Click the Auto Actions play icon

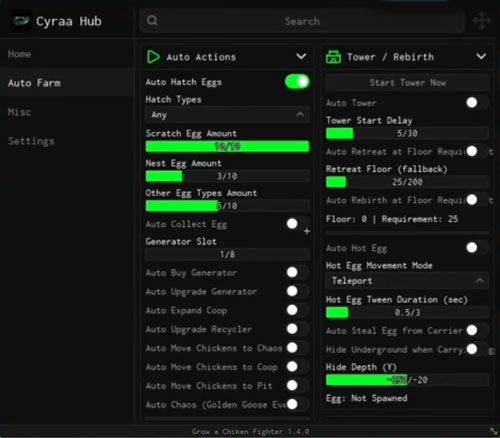point(153,57)
